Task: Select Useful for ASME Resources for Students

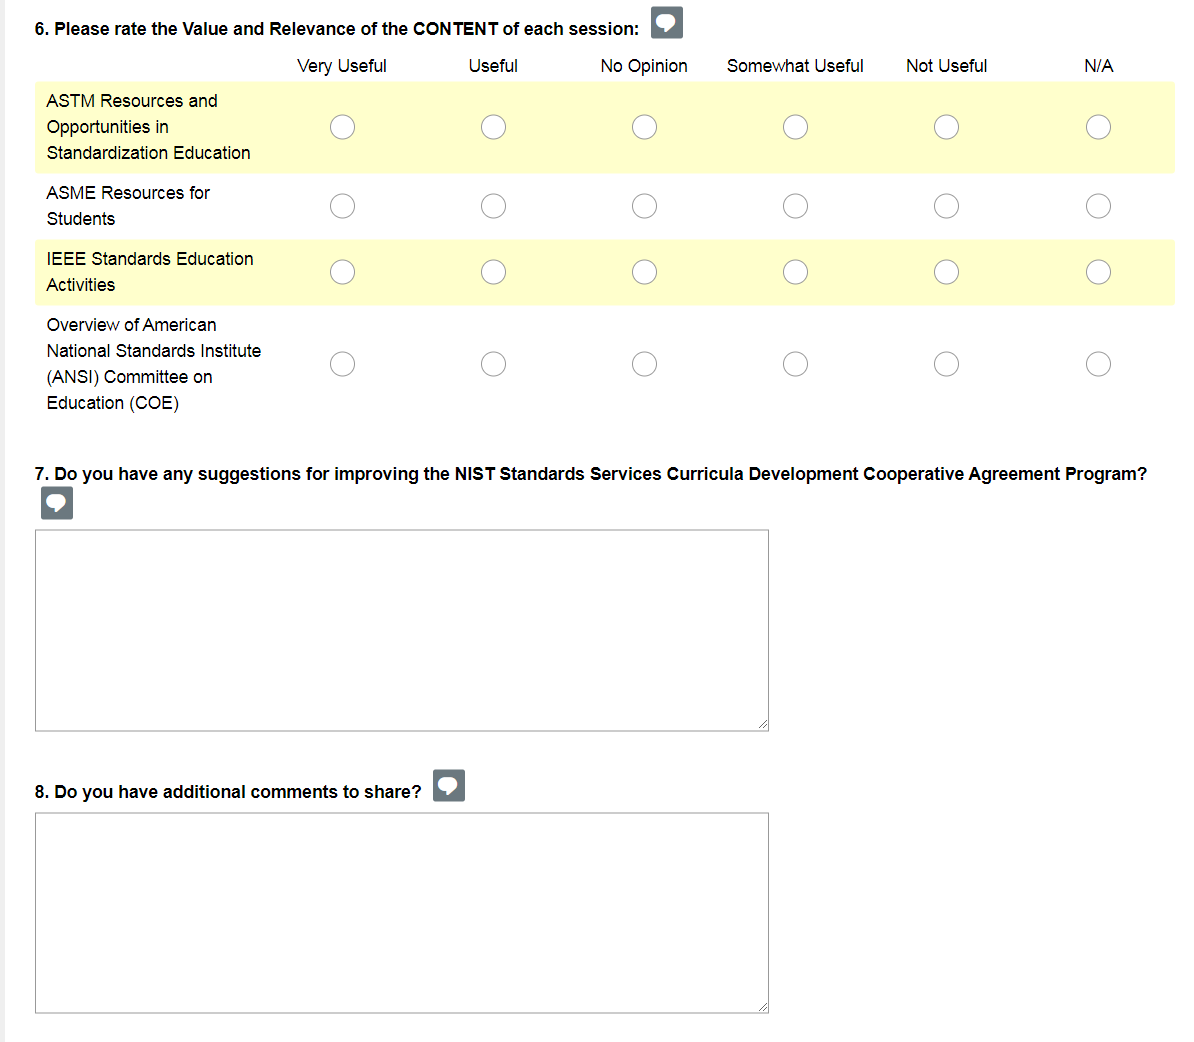Action: click(493, 206)
